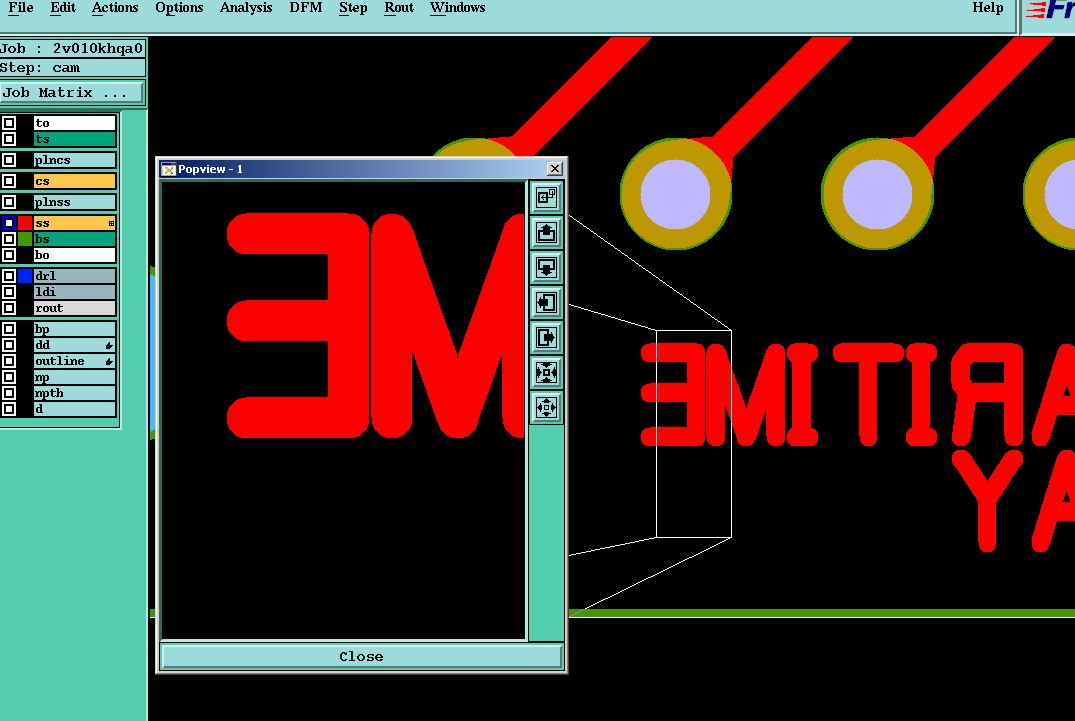This screenshot has height=721, width=1075.
Task: Select the layer named plnss
Action: coord(75,202)
